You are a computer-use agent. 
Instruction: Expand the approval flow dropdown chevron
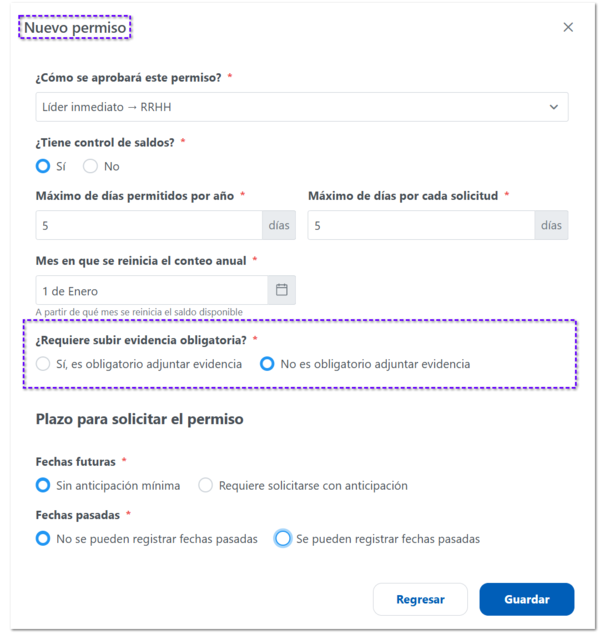point(554,107)
